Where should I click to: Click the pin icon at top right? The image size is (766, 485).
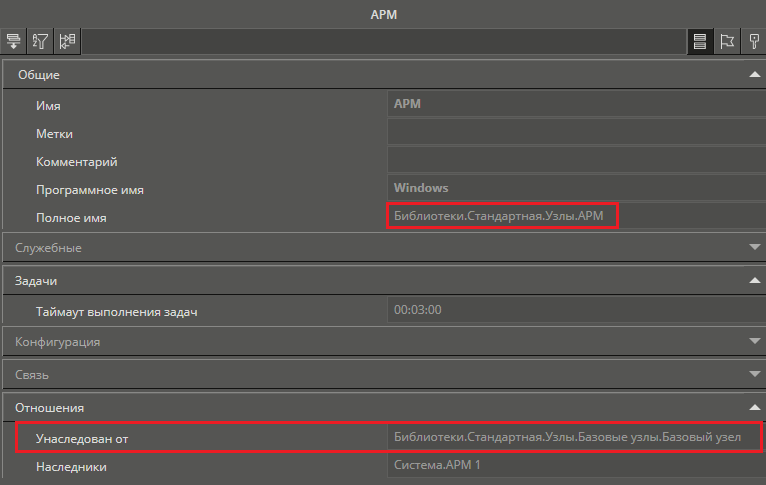click(753, 41)
